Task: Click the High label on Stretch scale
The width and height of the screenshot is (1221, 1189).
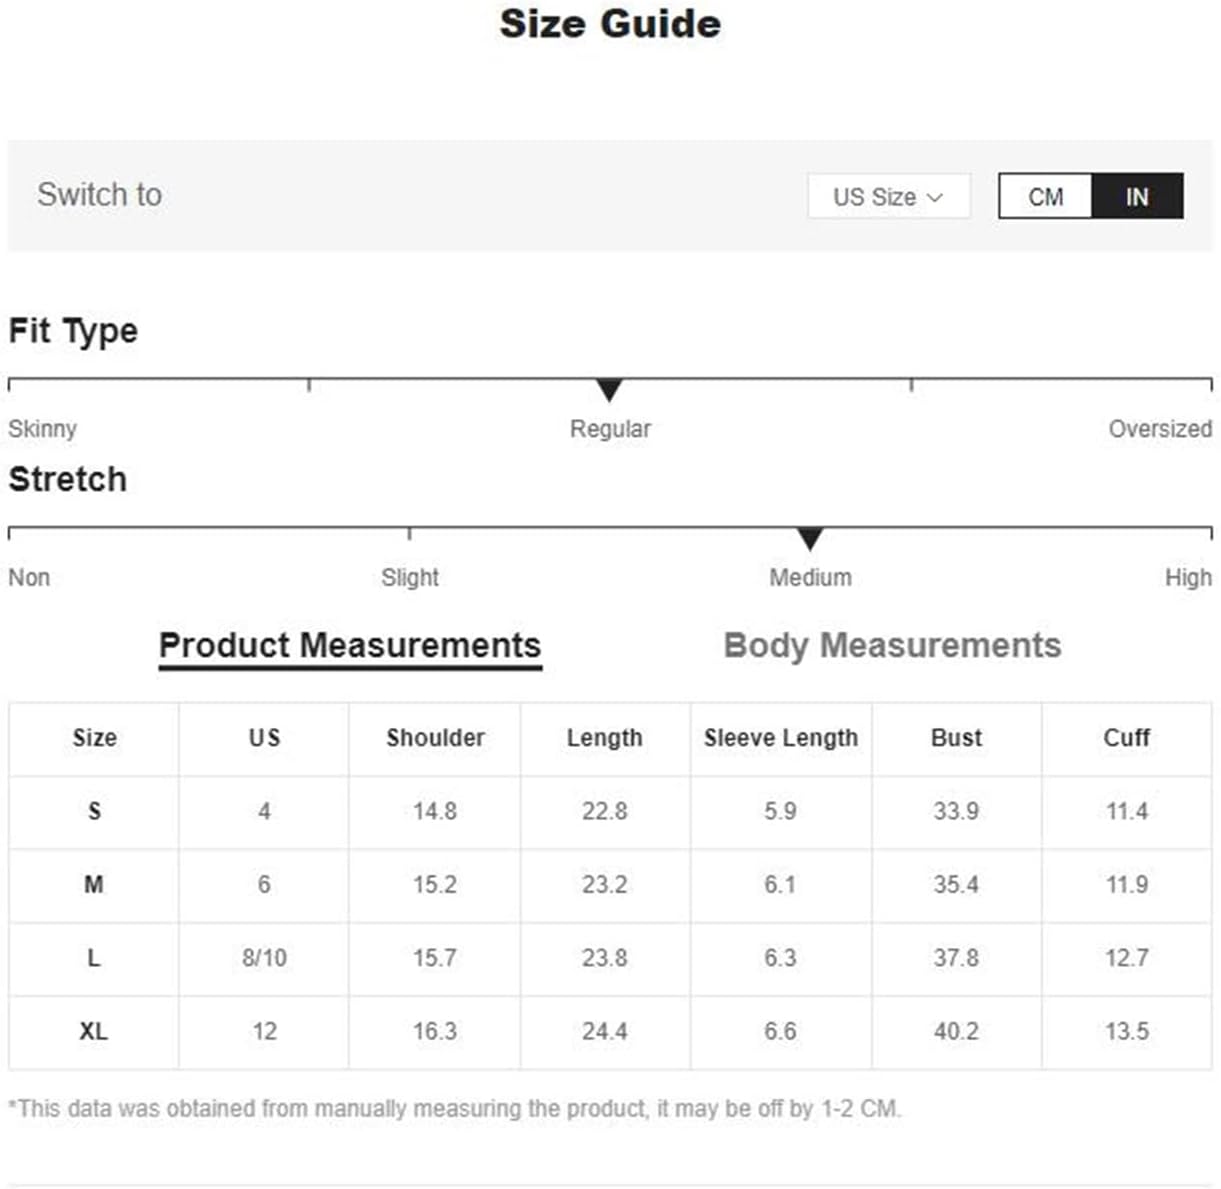Action: coord(1188,577)
